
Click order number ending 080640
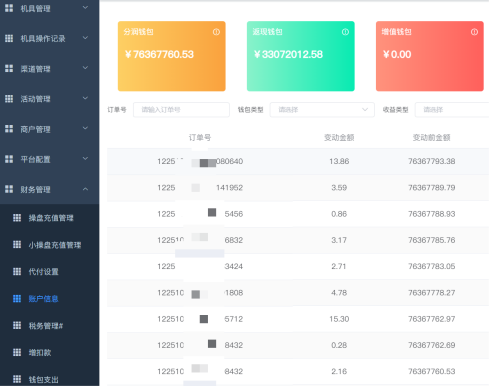click(200, 161)
